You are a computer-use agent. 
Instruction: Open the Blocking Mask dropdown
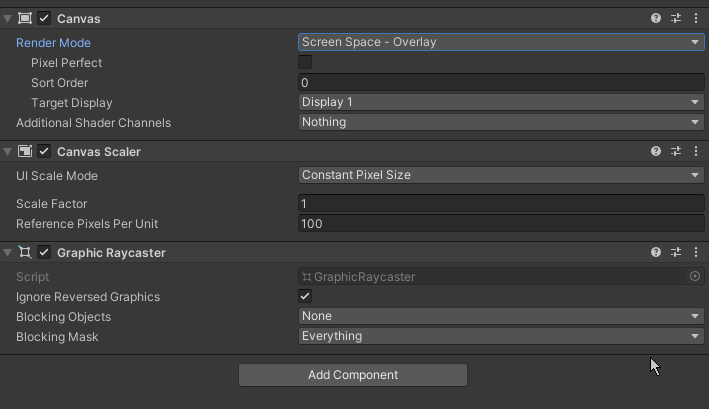[x=502, y=336]
